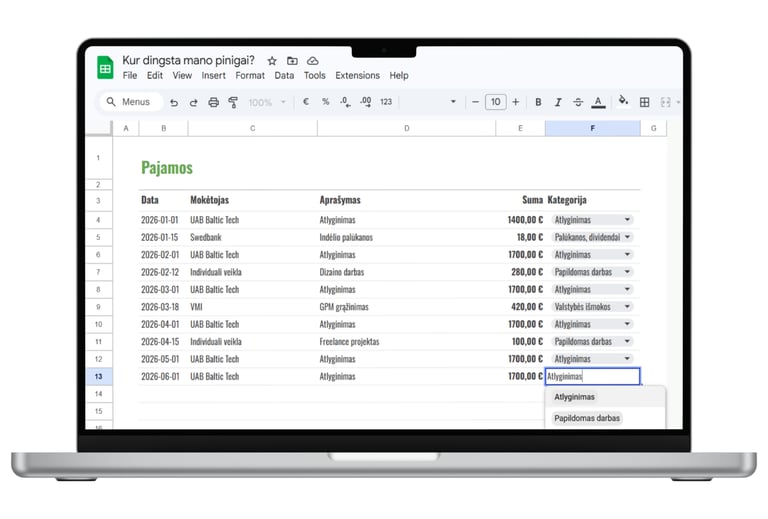768x519 pixels.
Task: Click the active cell F13 being edited
Action: click(593, 377)
